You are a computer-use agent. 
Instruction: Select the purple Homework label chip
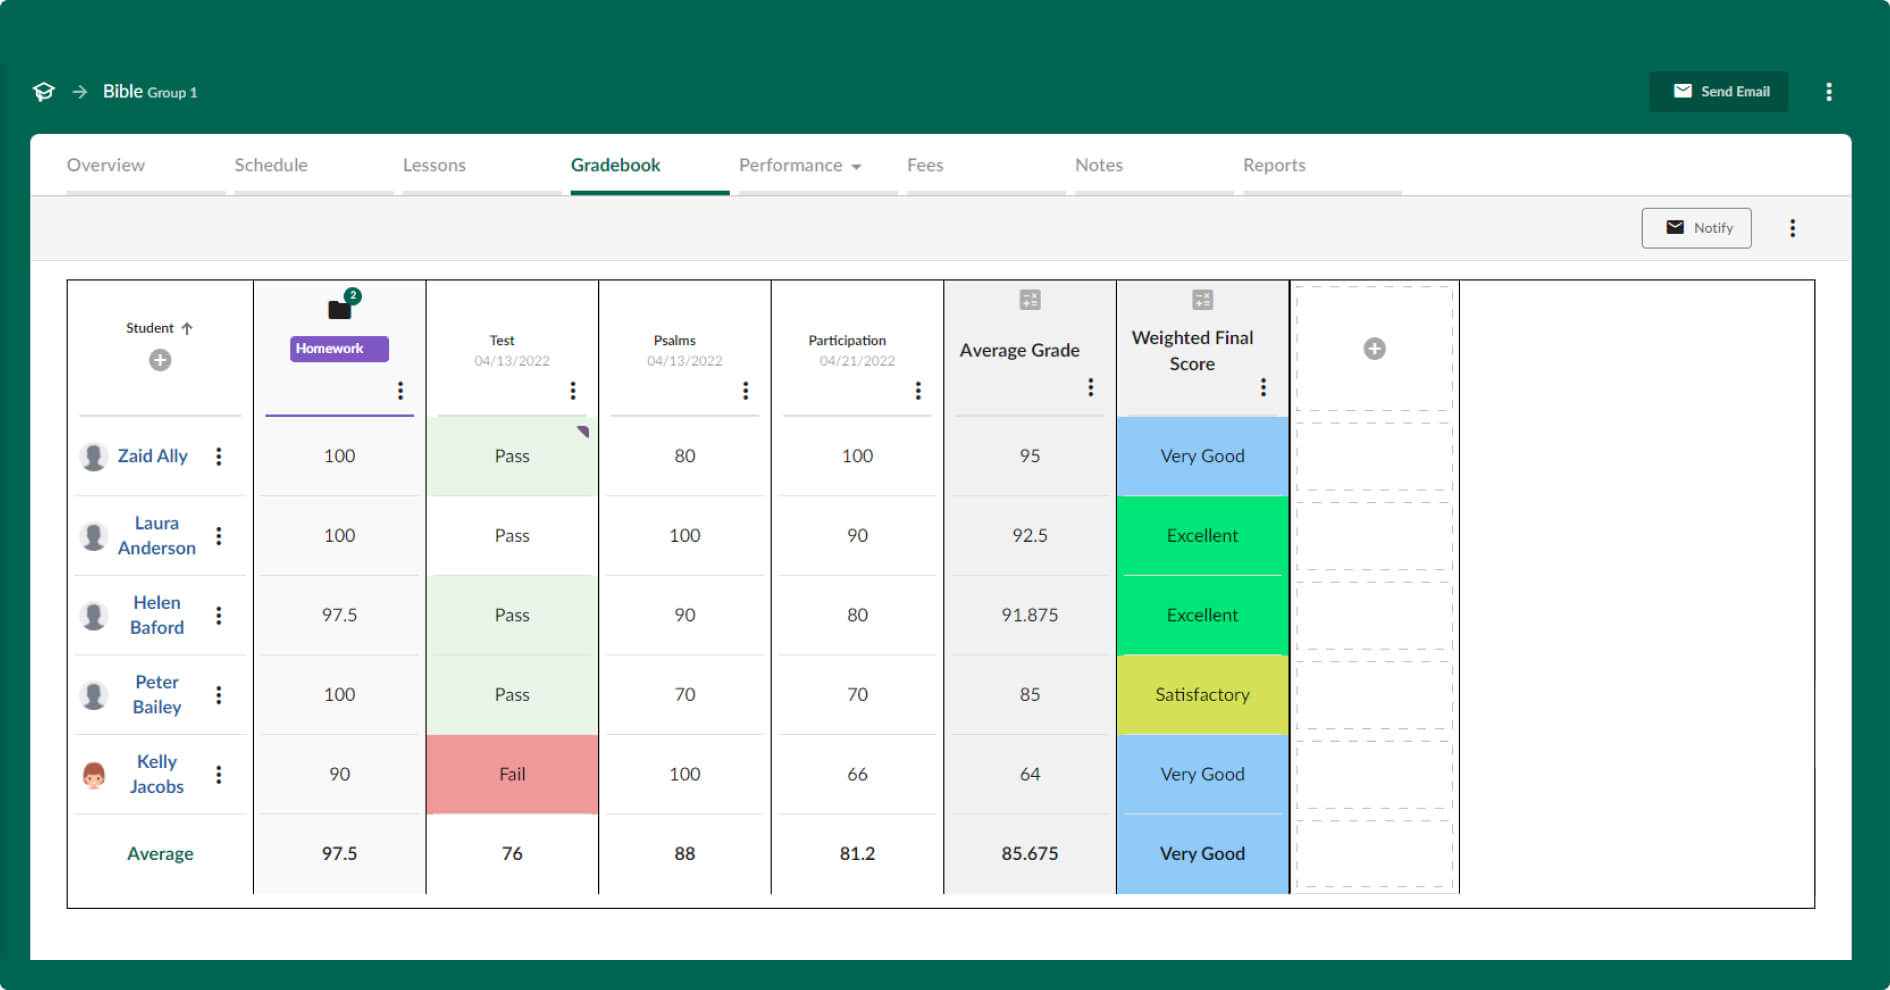click(338, 348)
